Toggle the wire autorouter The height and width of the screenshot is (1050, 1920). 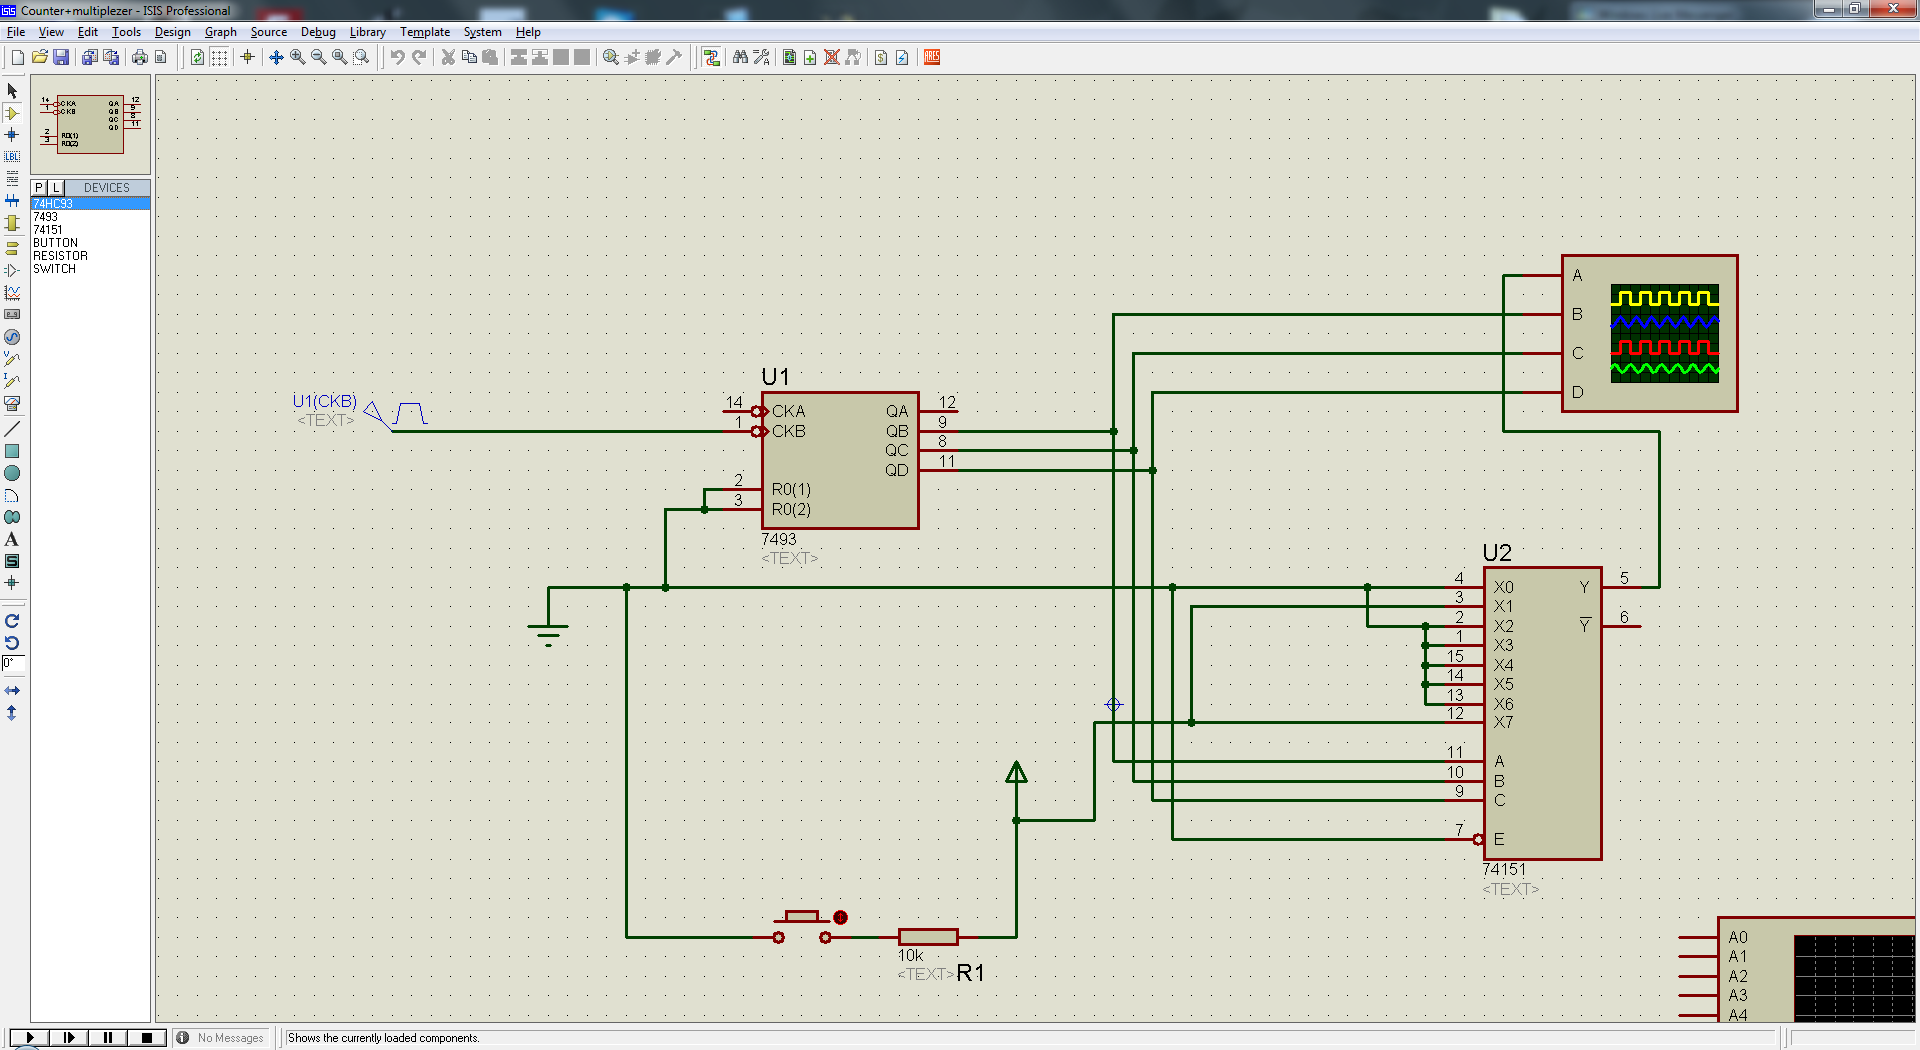pos(711,57)
